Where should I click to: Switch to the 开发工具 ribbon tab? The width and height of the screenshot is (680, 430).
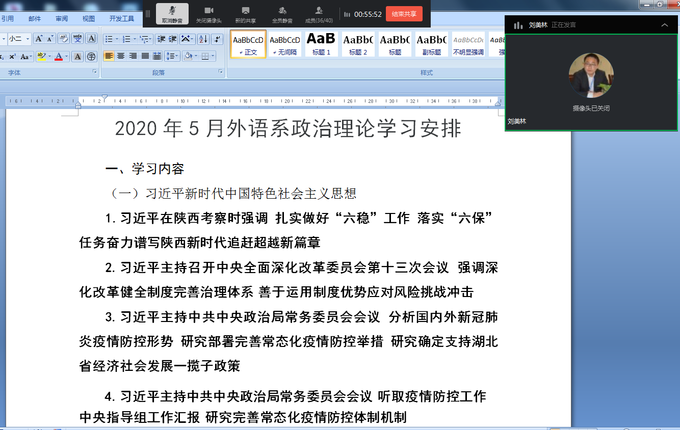[121, 18]
